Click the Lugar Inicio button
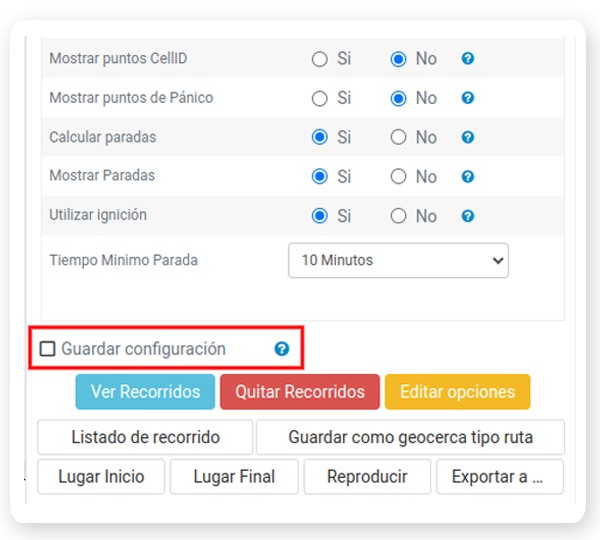Viewport: 600px width, 540px height. coord(101,477)
